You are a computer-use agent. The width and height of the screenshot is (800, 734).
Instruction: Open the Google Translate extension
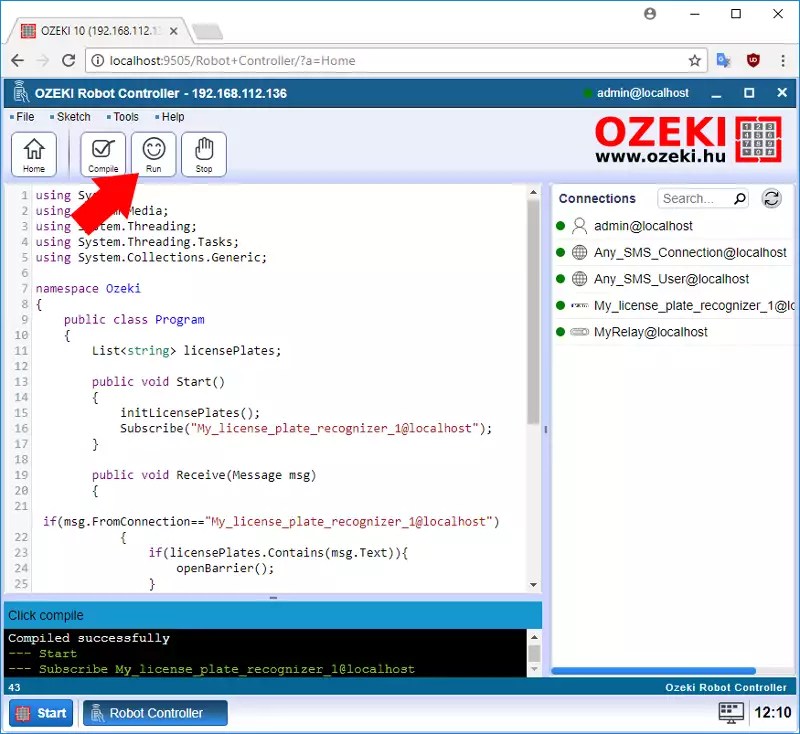point(723,61)
